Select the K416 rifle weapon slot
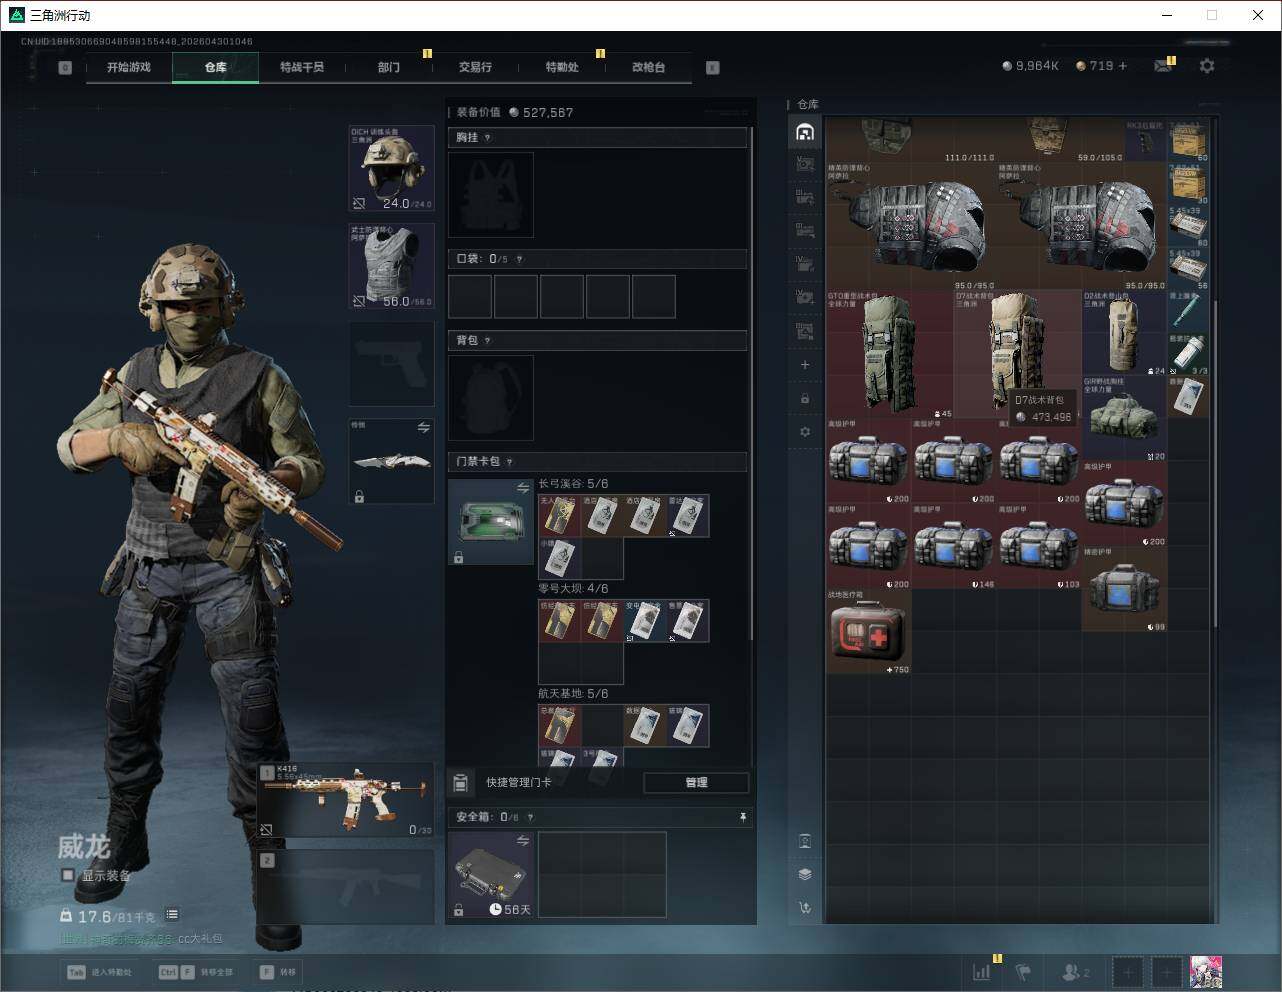Image resolution: width=1282 pixels, height=992 pixels. pyautogui.click(x=347, y=800)
